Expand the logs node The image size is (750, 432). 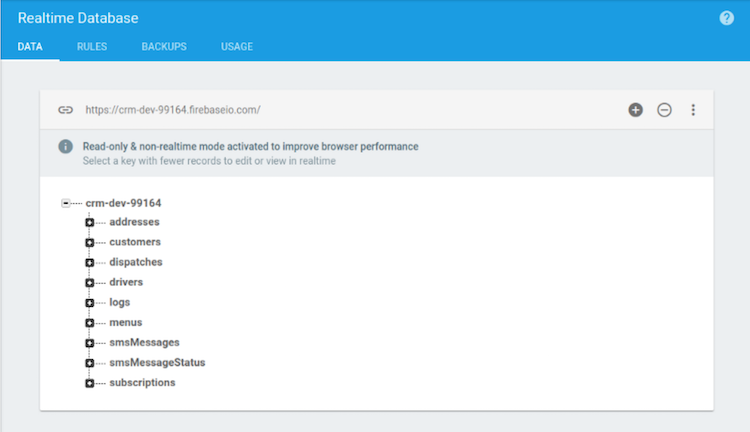coord(89,303)
